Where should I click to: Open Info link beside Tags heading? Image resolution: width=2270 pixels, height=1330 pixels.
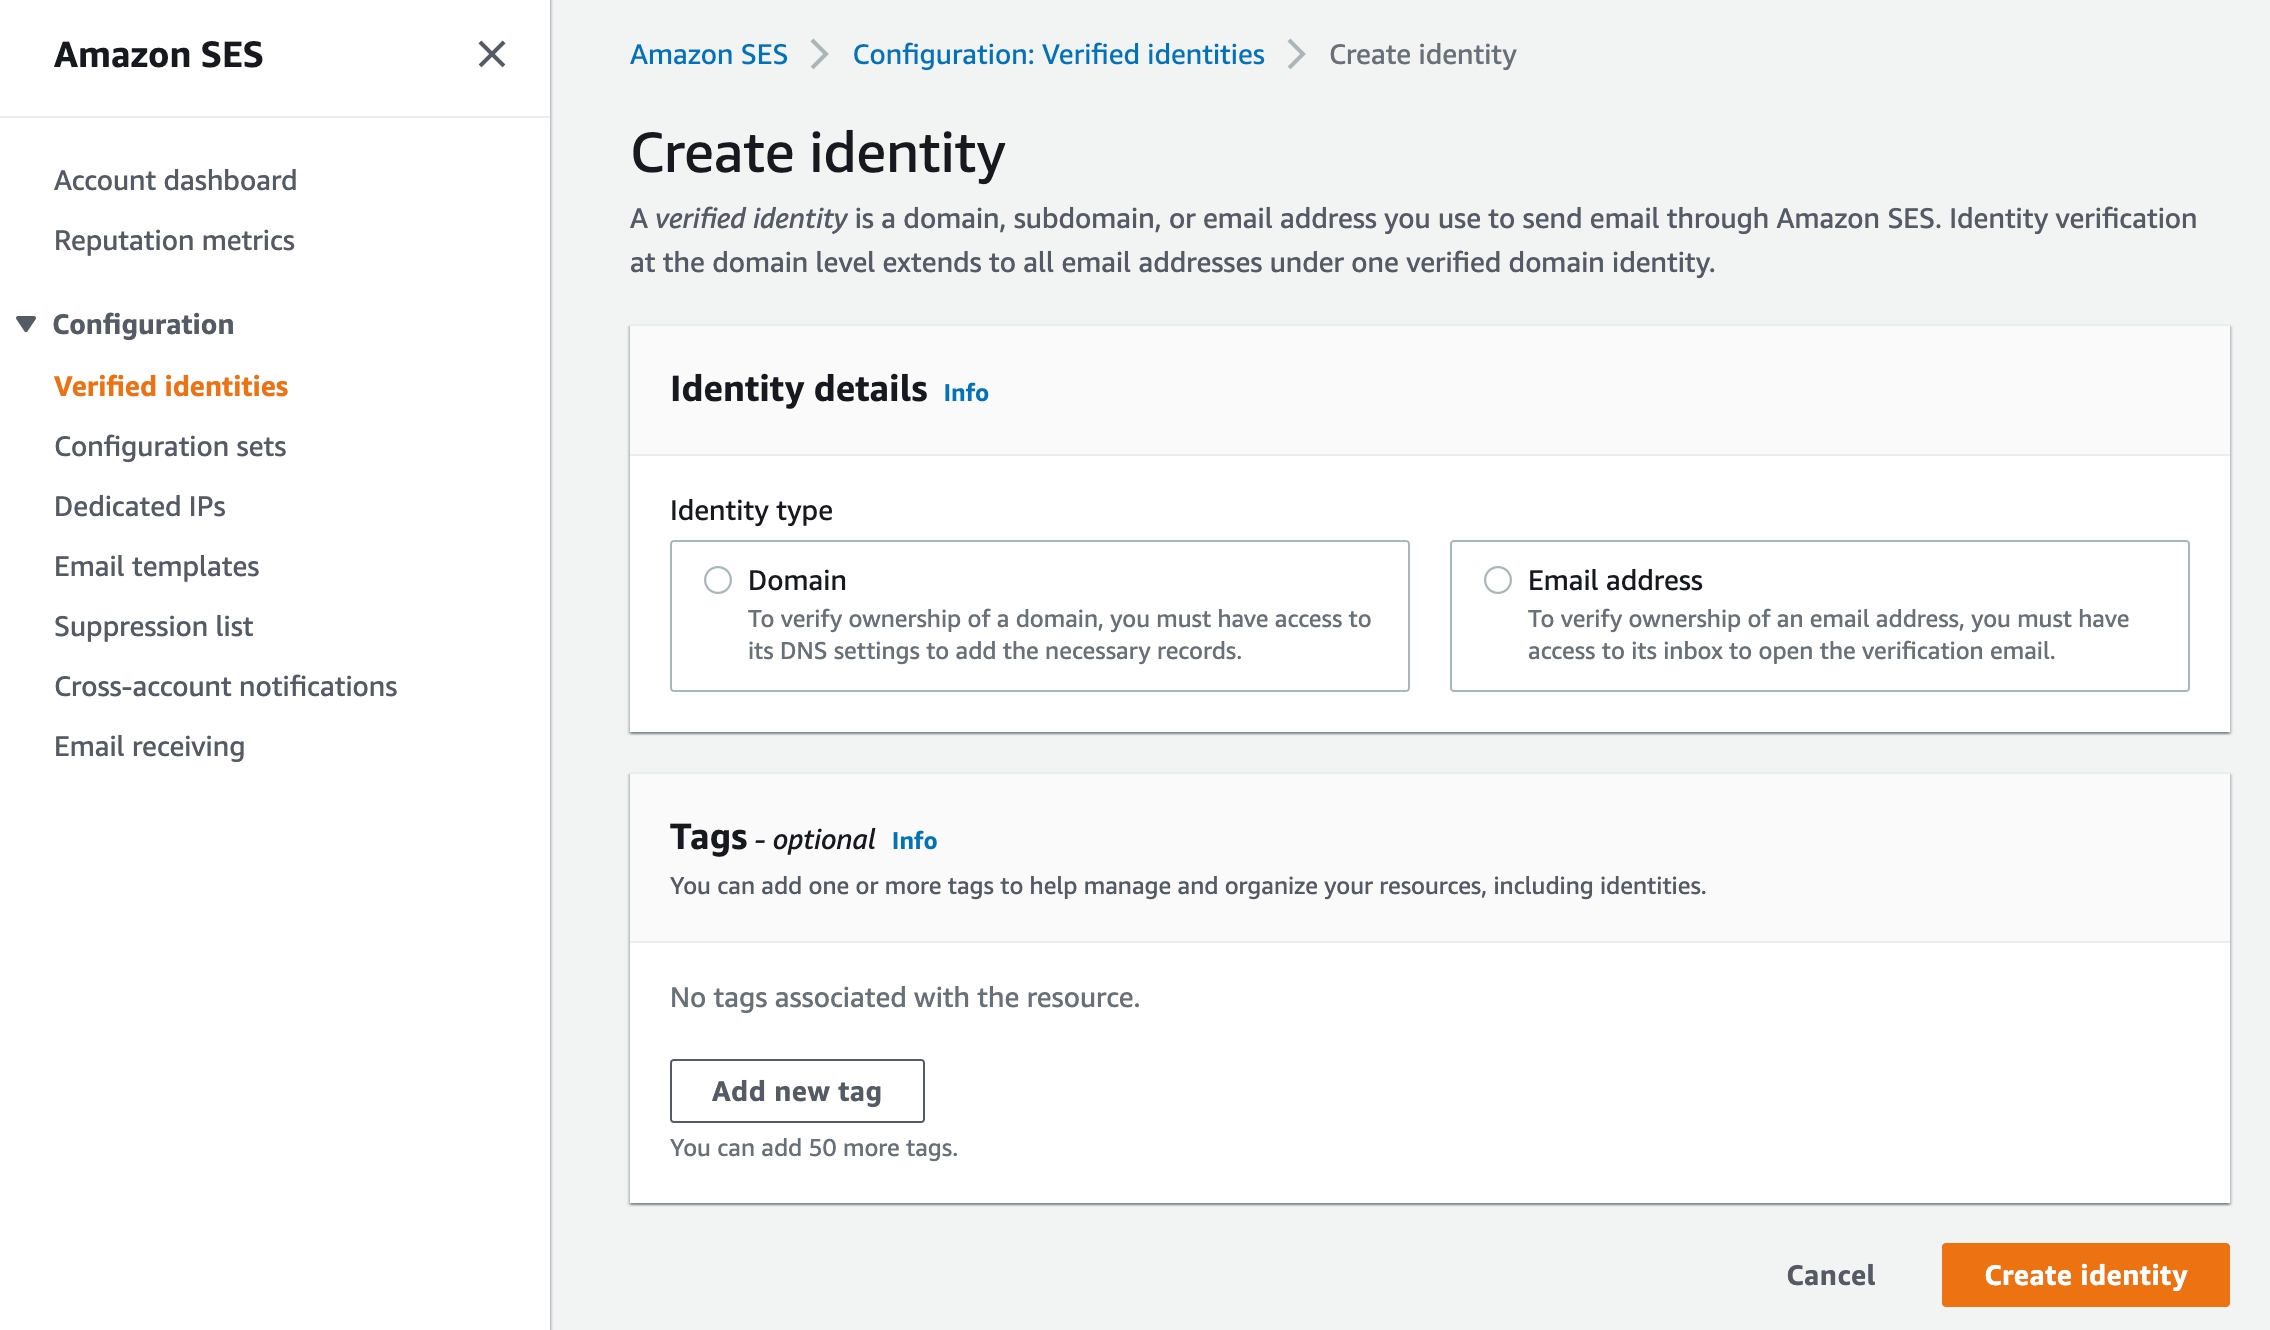click(913, 841)
